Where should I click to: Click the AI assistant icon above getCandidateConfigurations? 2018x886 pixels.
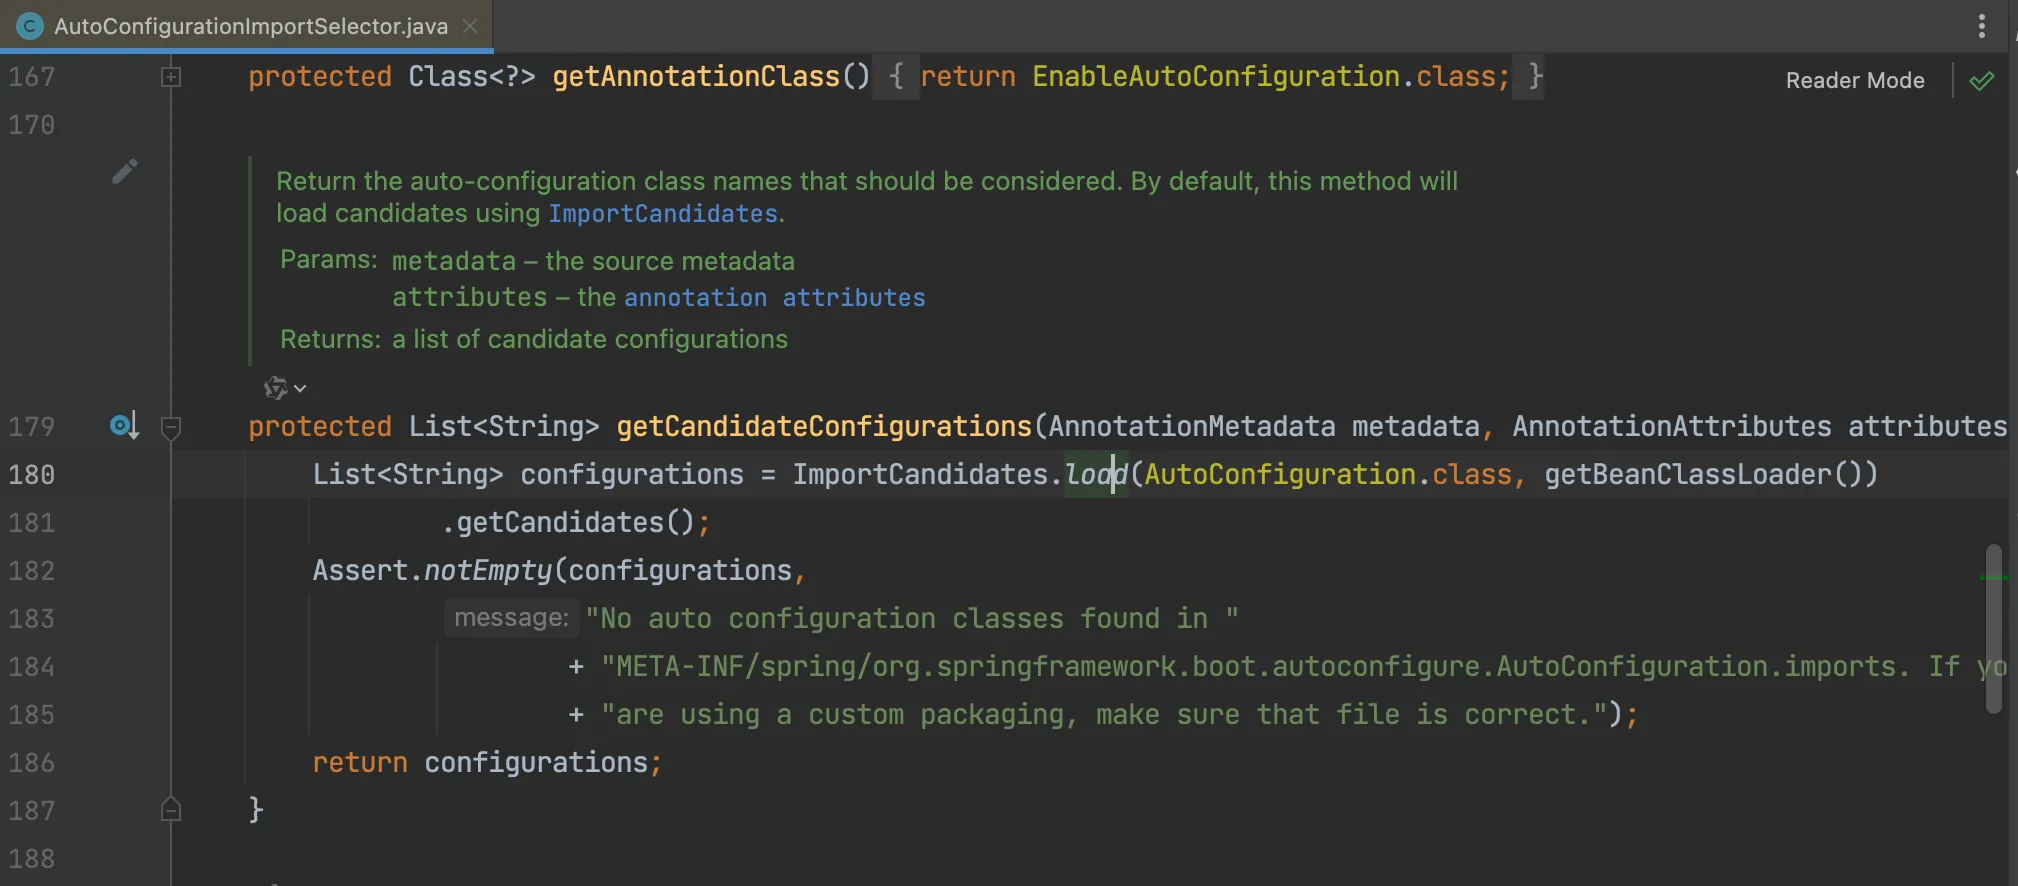pyautogui.click(x=275, y=388)
